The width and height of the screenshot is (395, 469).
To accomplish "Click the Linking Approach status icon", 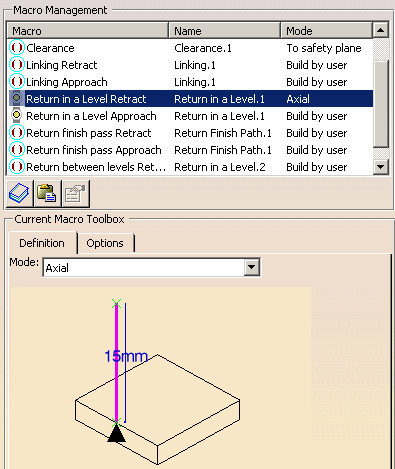I will click(x=16, y=82).
